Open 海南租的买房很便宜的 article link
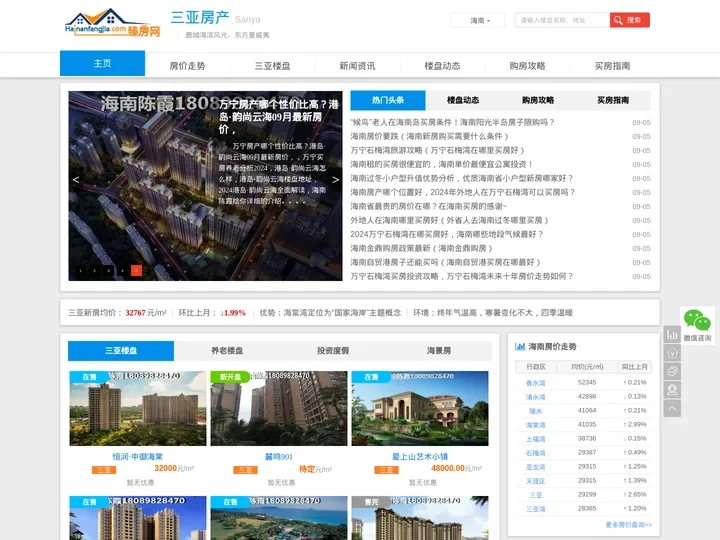 (441, 164)
